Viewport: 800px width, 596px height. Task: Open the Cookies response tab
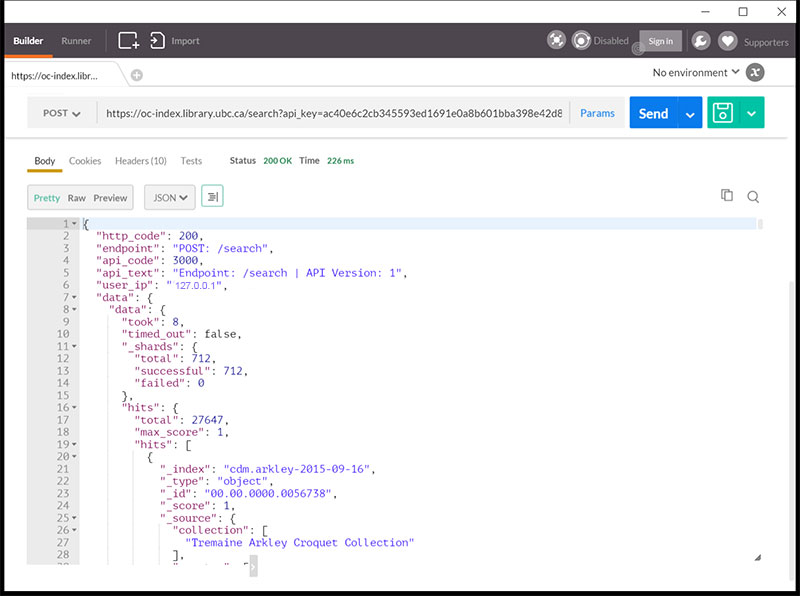pyautogui.click(x=85, y=161)
